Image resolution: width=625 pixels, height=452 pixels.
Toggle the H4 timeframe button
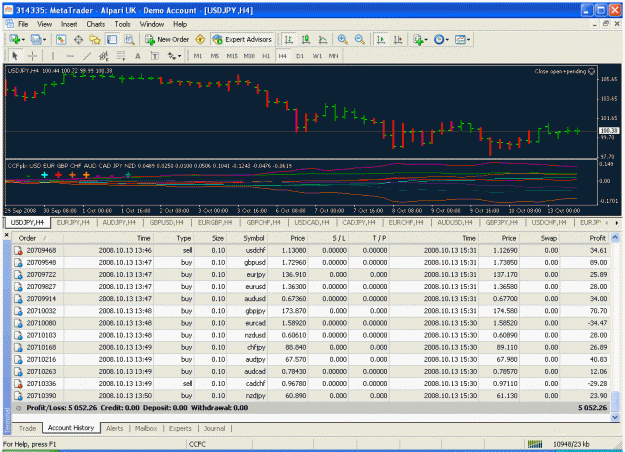coord(283,56)
